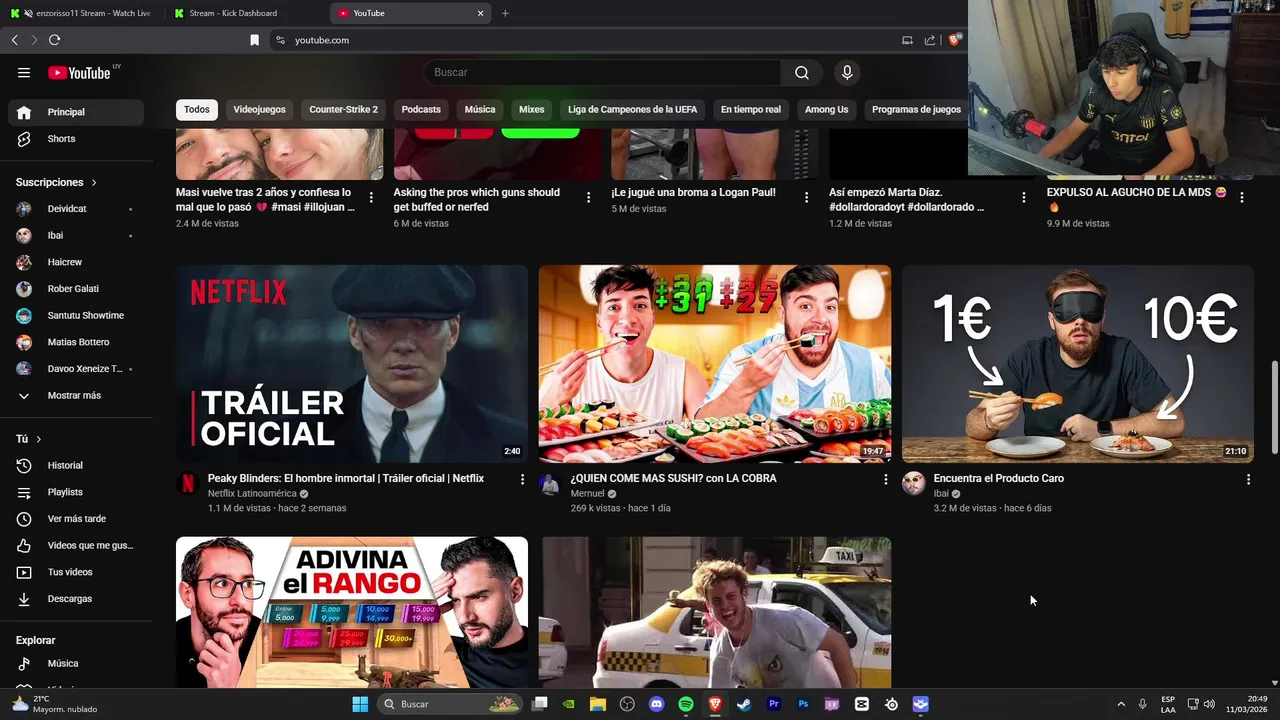Open Deividcat subscription channel

coord(76,209)
